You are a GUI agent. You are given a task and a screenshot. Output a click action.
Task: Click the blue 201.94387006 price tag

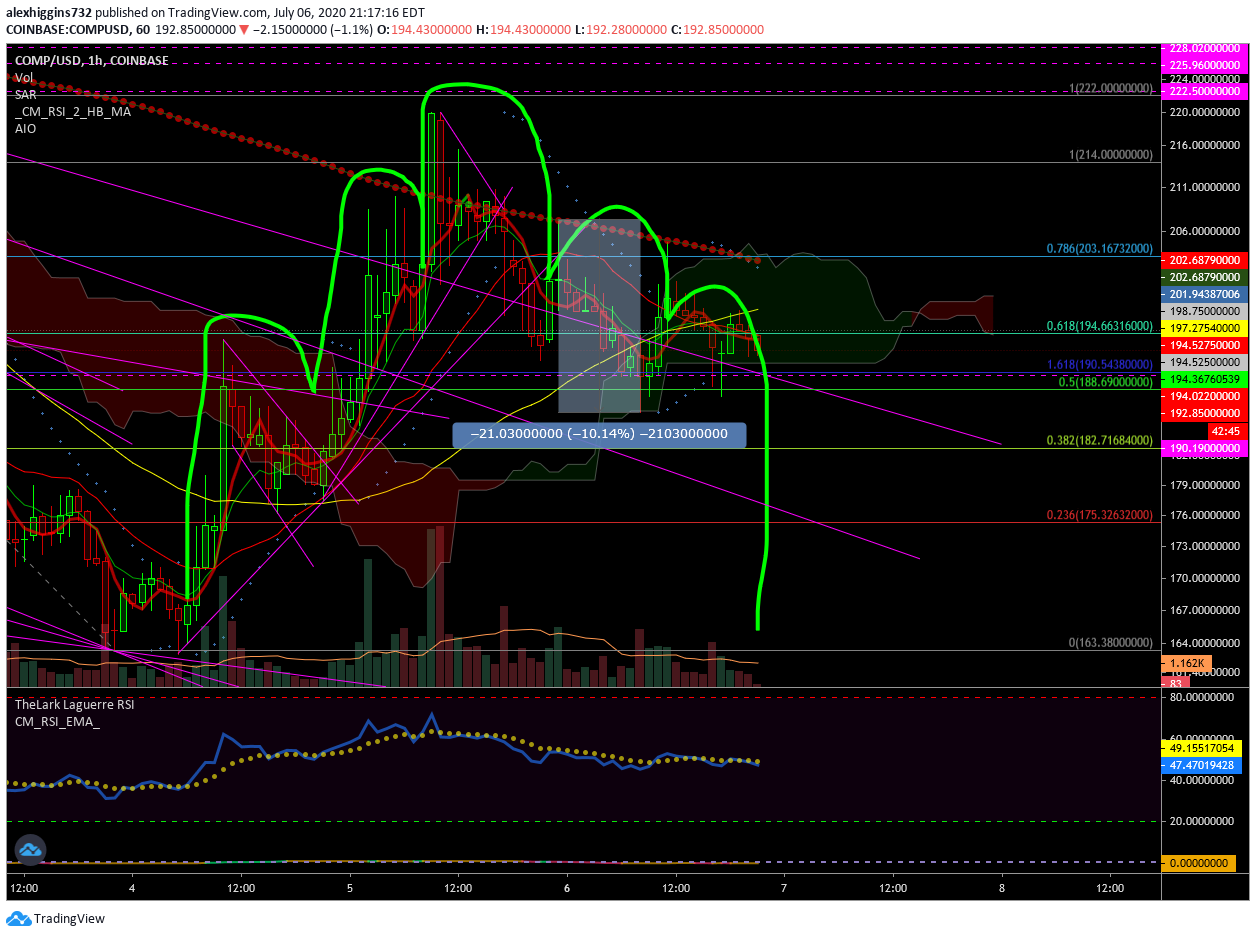1203,294
